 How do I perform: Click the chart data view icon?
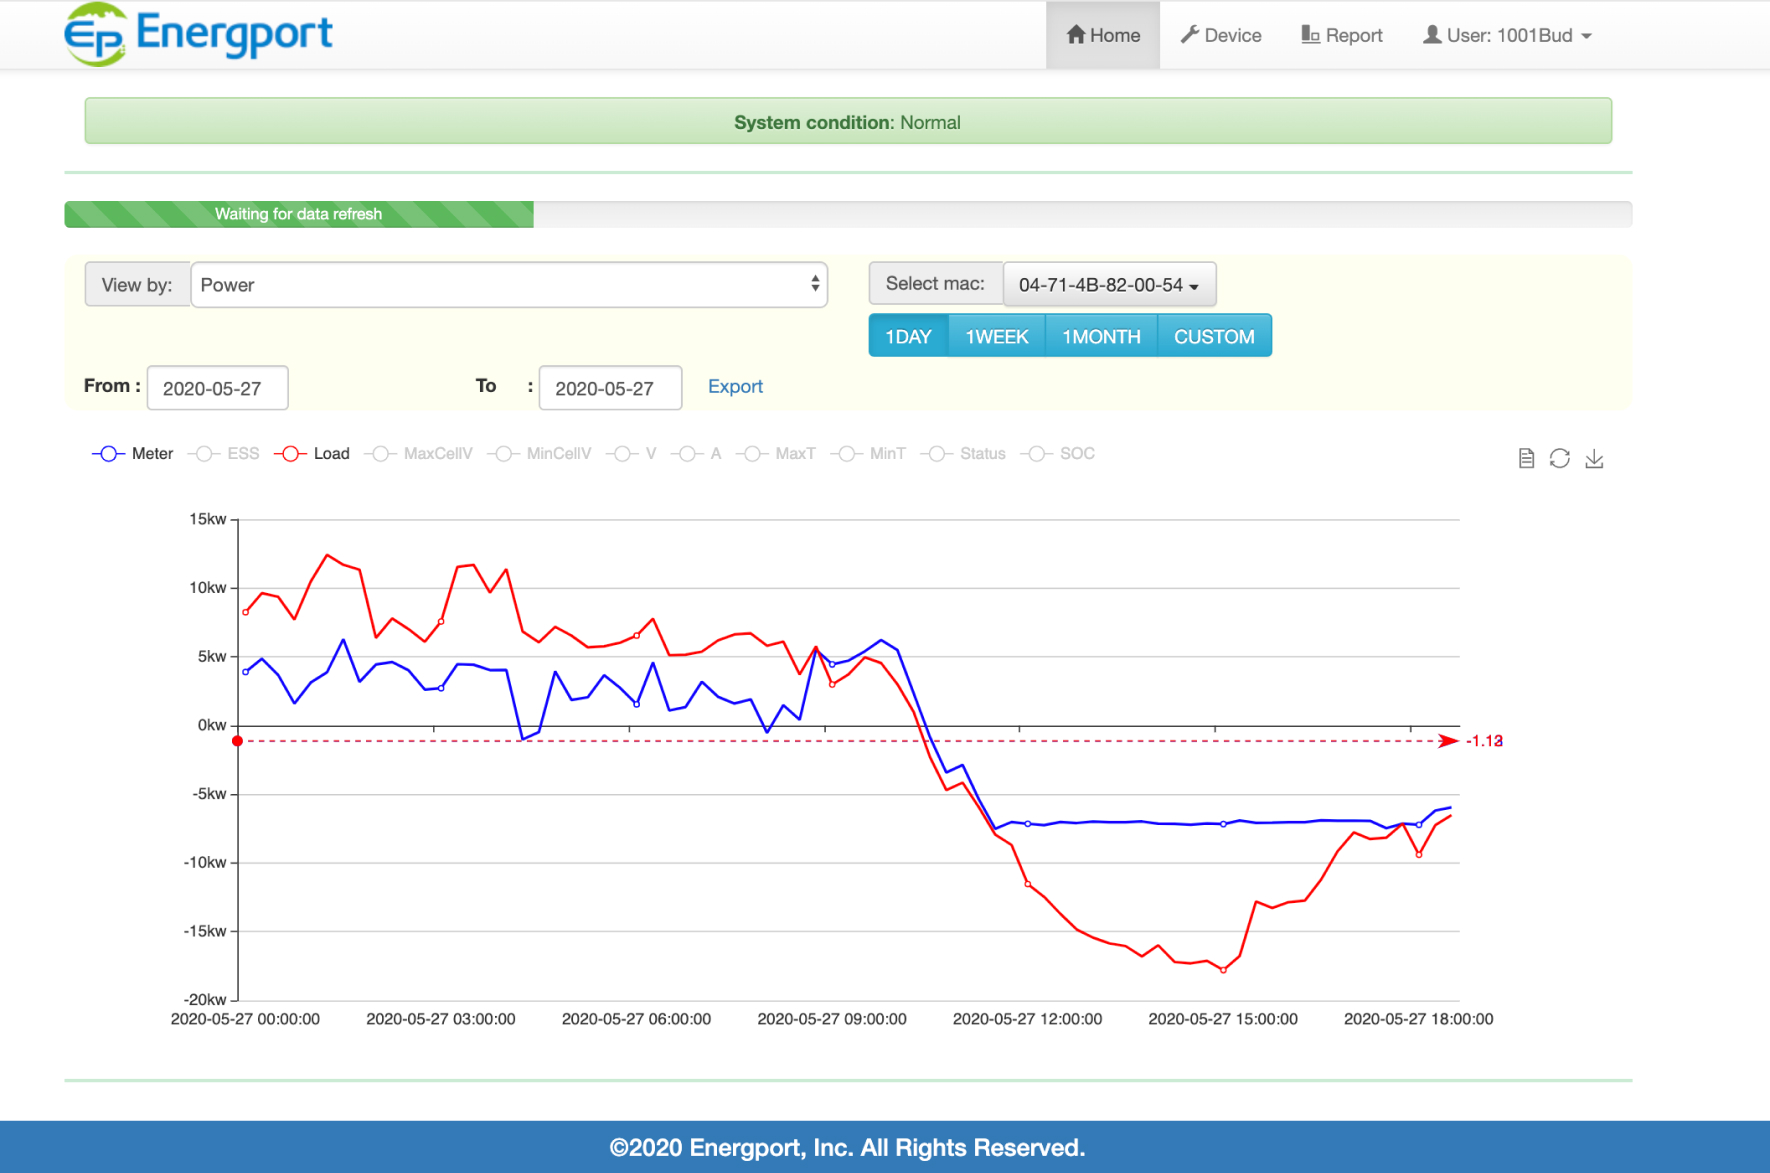[1526, 458]
